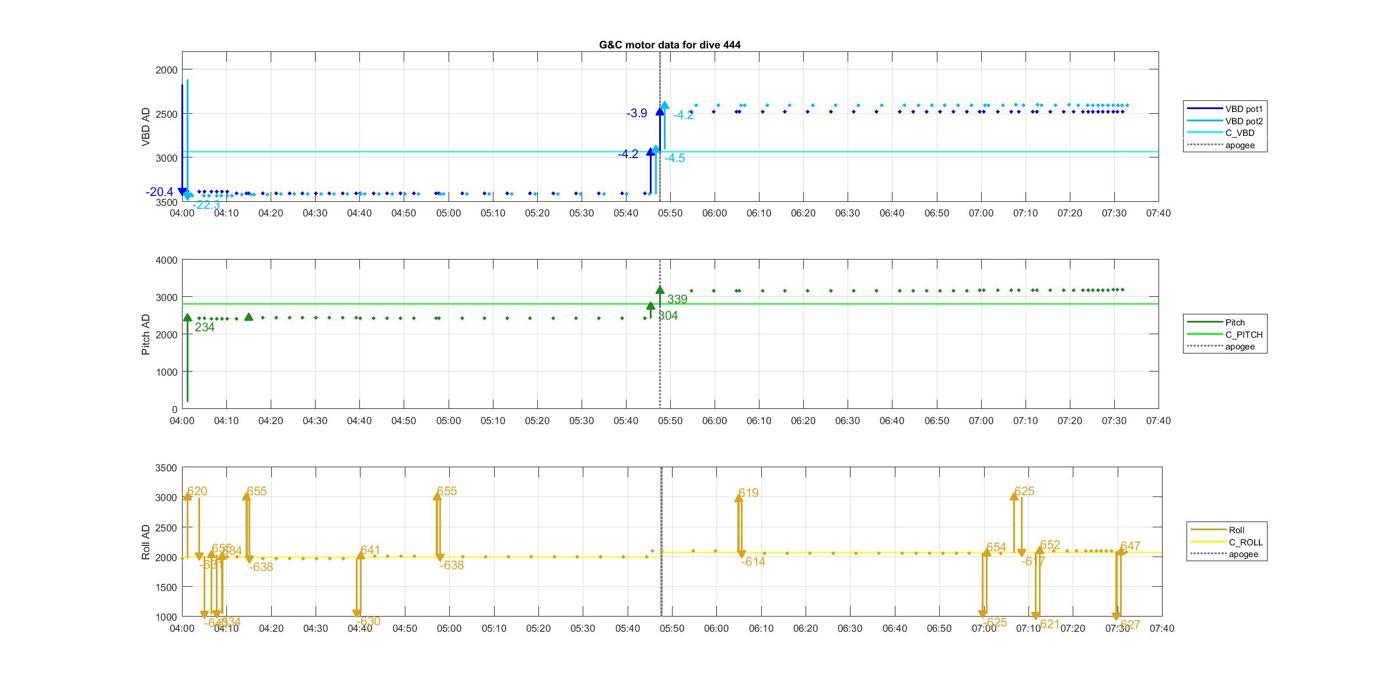Click the "234" pitch data label
This screenshot has height=693, width=1400.
tap(204, 327)
